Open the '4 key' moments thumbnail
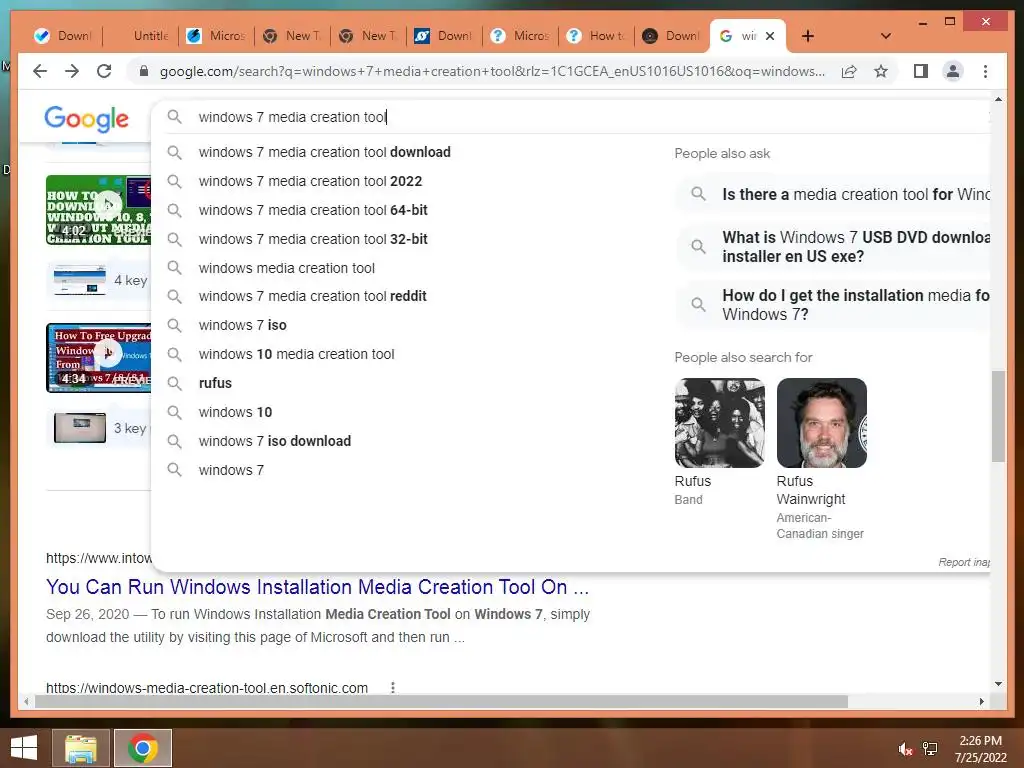 click(x=80, y=280)
